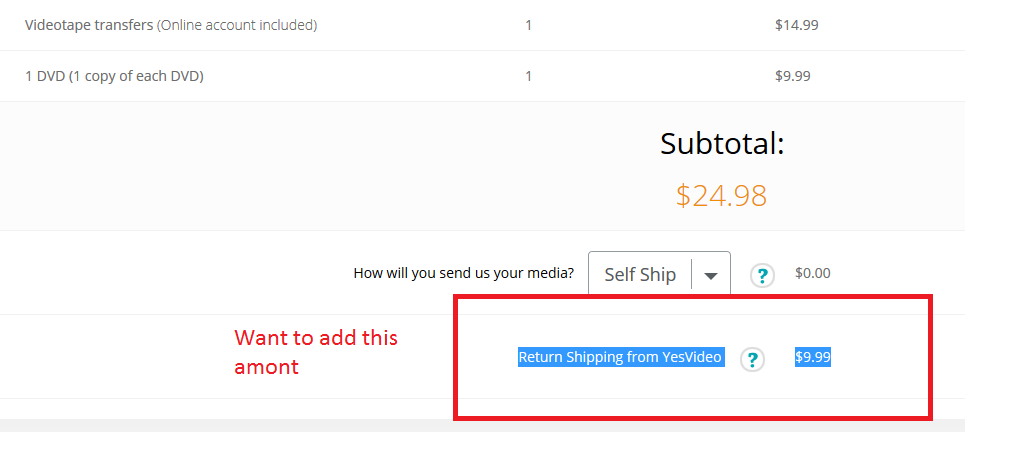The width and height of the screenshot is (1021, 460).
Task: Click the 1 DVD quantity value
Action: 528,76
